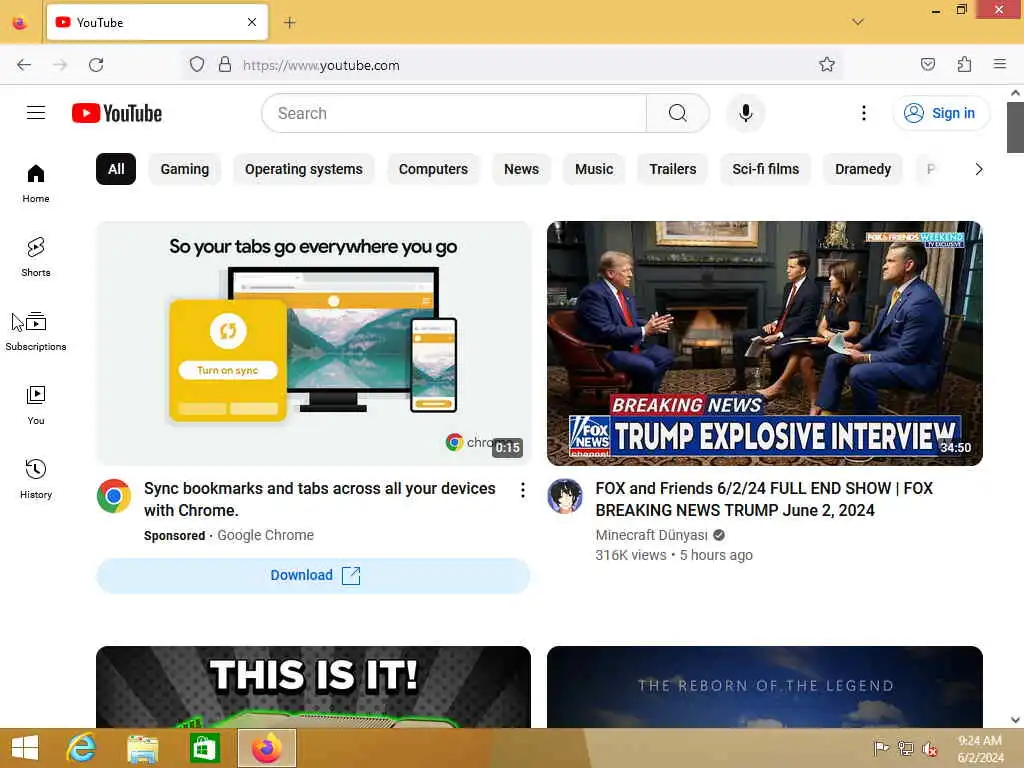The width and height of the screenshot is (1024, 768).
Task: Start voice search with microphone icon
Action: point(745,113)
